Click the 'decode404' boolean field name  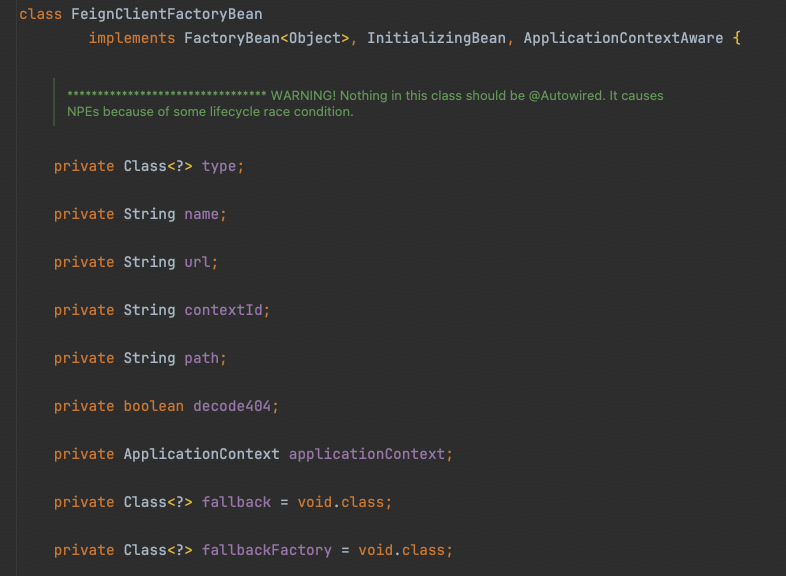pos(234,406)
